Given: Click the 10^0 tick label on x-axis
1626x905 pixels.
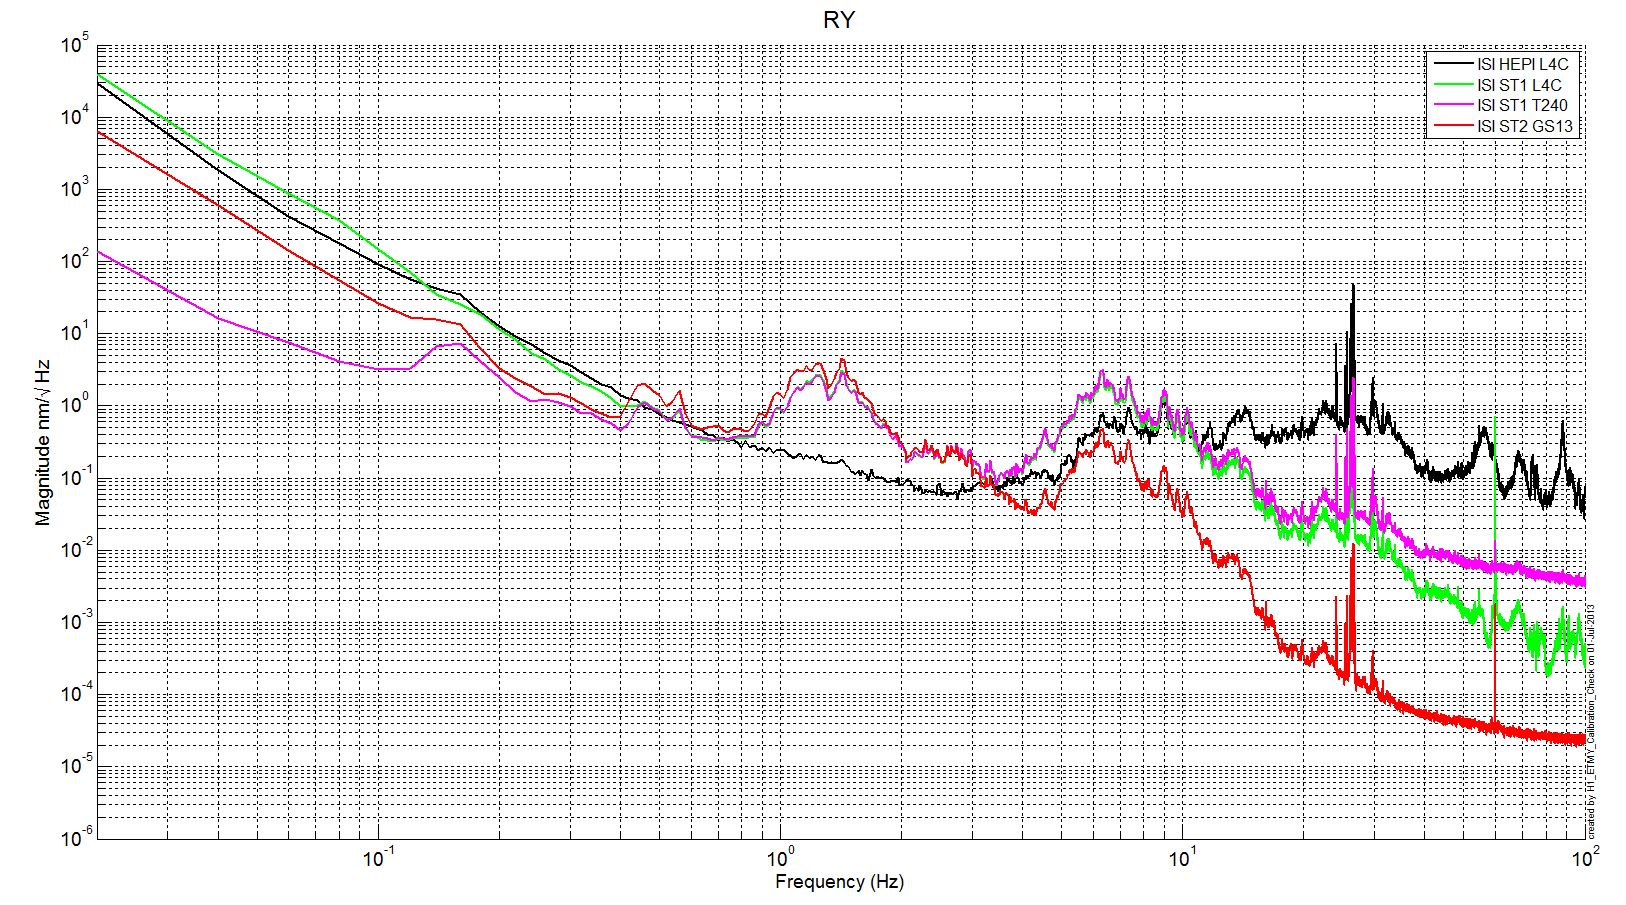Looking at the screenshot, I should [780, 859].
